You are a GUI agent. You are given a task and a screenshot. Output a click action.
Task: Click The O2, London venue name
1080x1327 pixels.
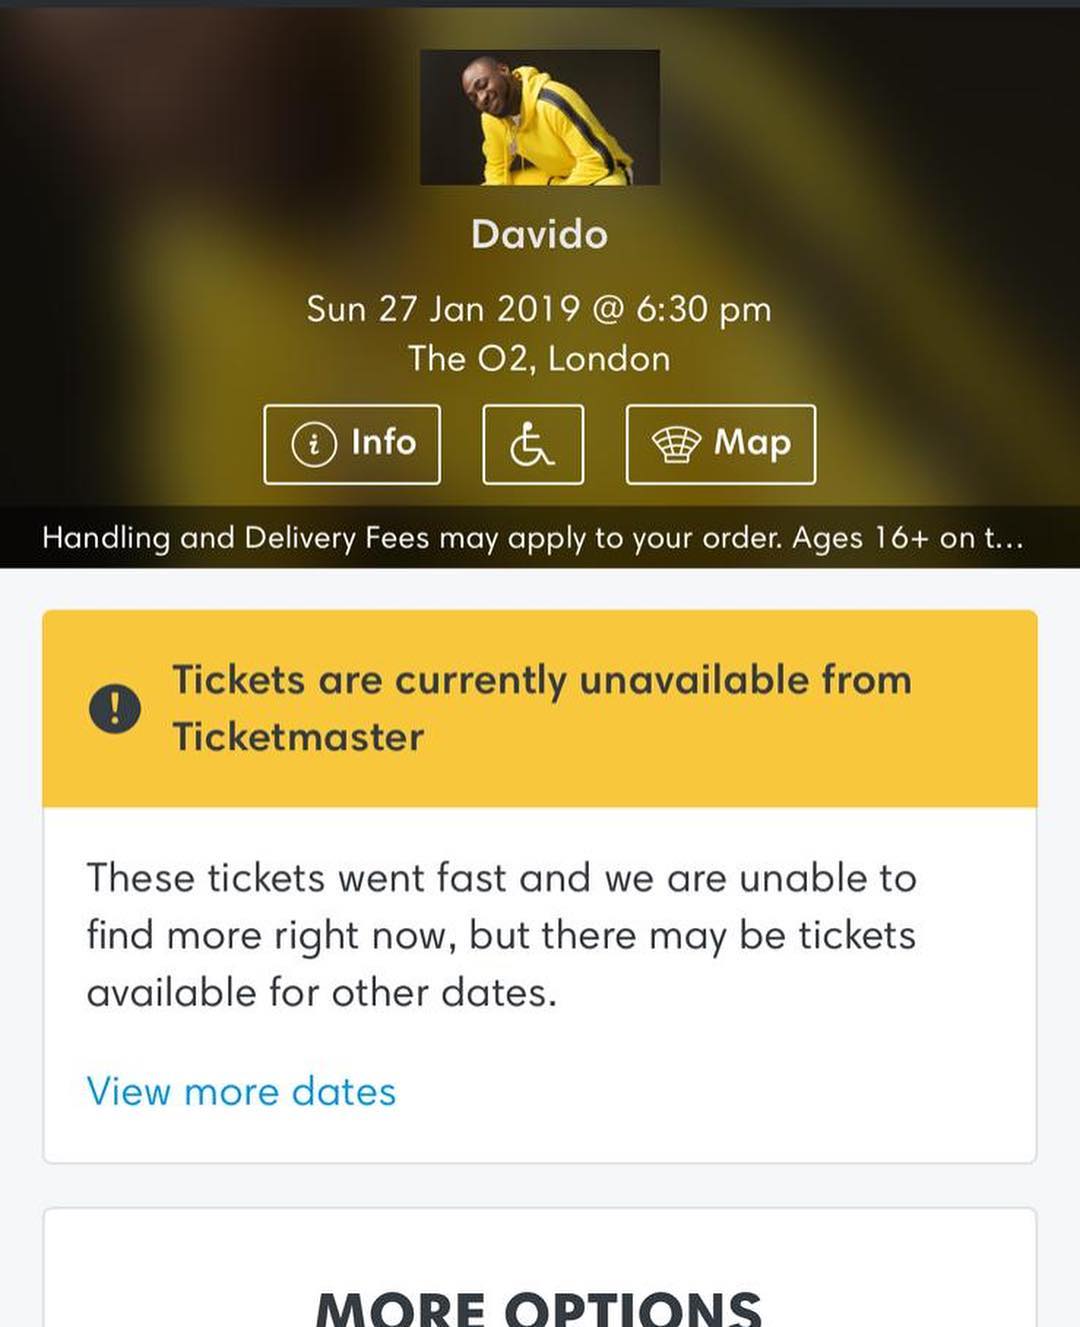(x=539, y=359)
